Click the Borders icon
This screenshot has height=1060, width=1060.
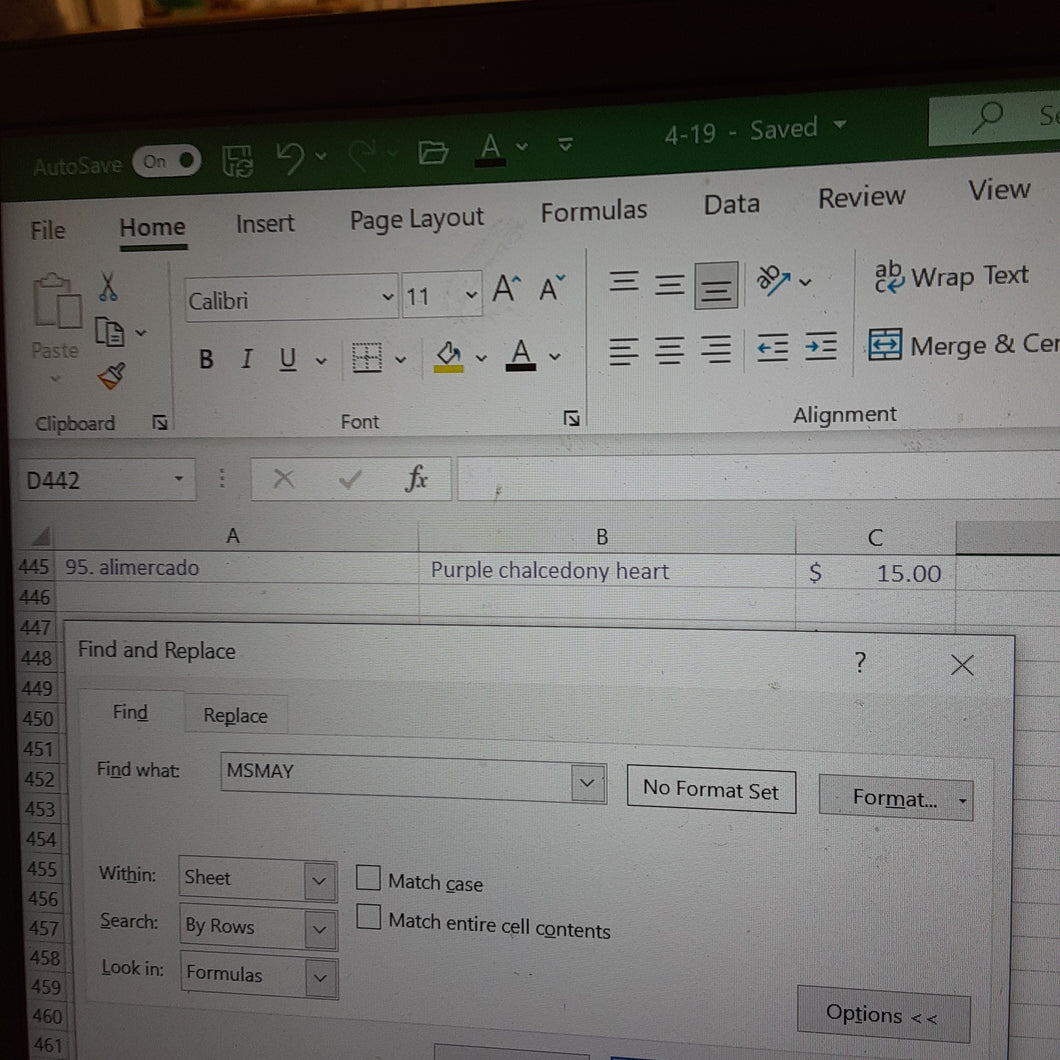click(x=367, y=358)
